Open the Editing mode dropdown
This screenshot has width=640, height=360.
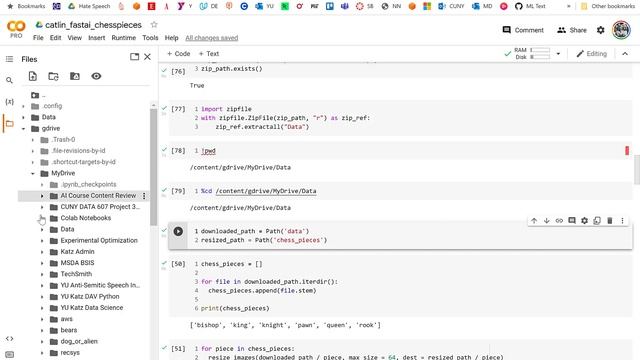[591, 54]
